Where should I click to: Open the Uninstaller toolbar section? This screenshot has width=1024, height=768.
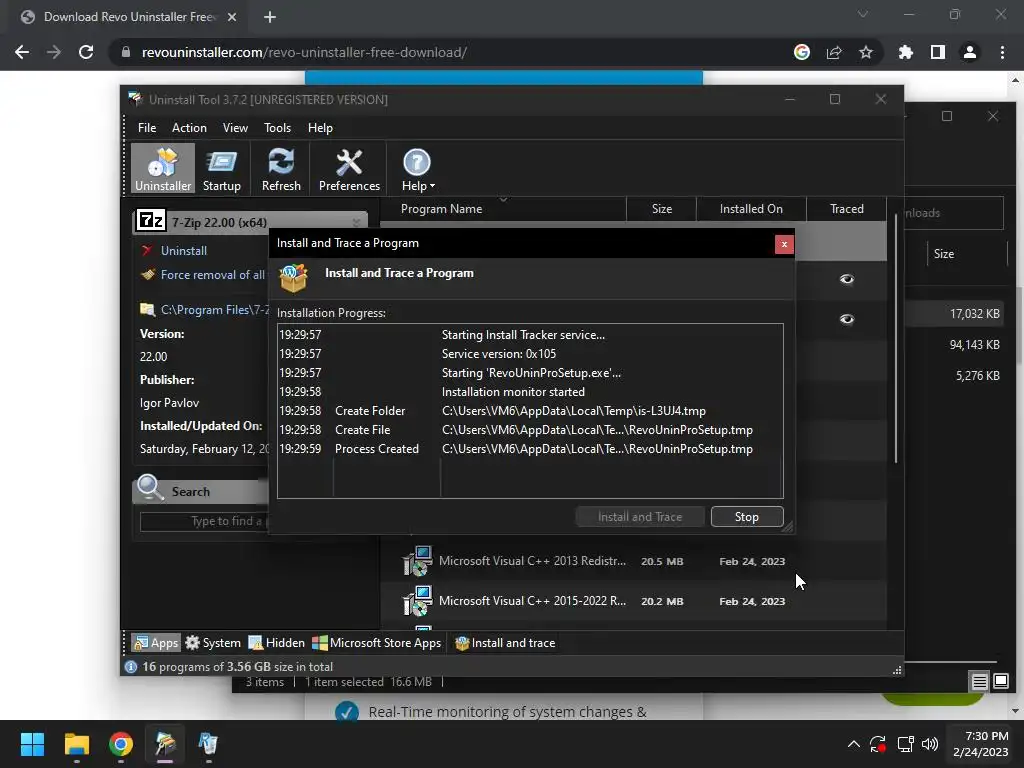[163, 168]
